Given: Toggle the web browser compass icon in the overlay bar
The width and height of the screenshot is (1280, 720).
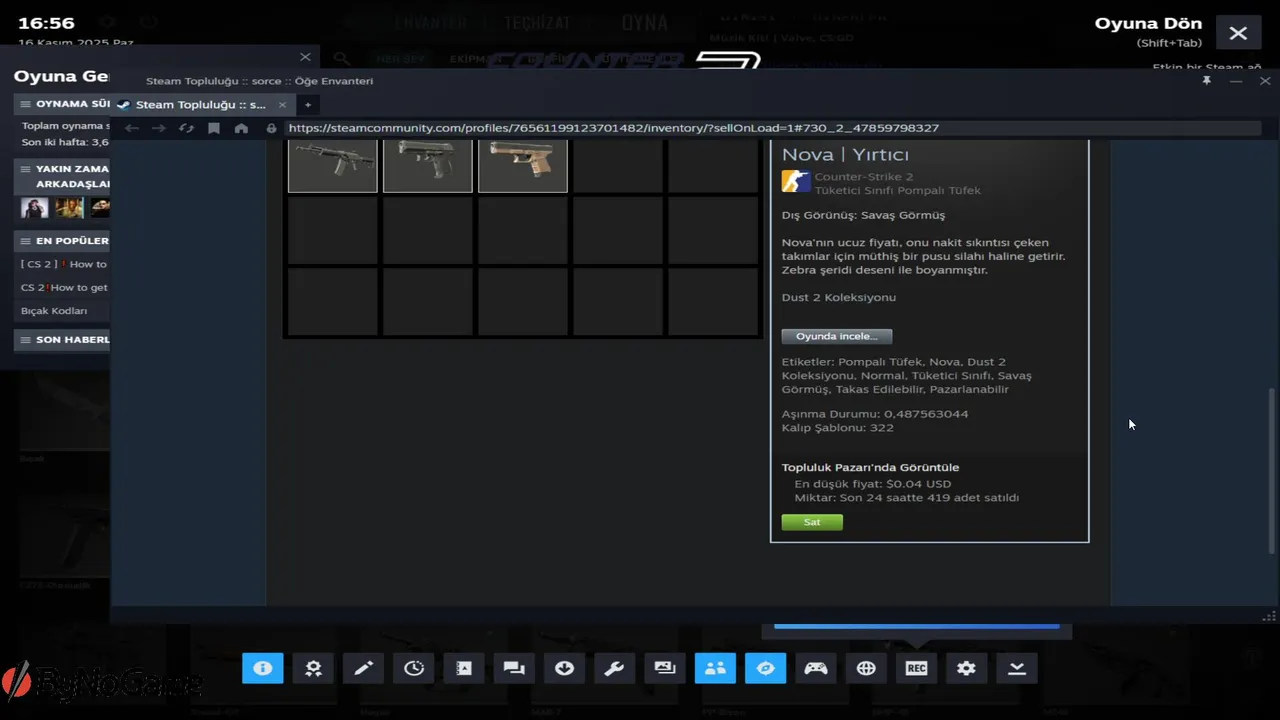Looking at the screenshot, I should pos(765,668).
